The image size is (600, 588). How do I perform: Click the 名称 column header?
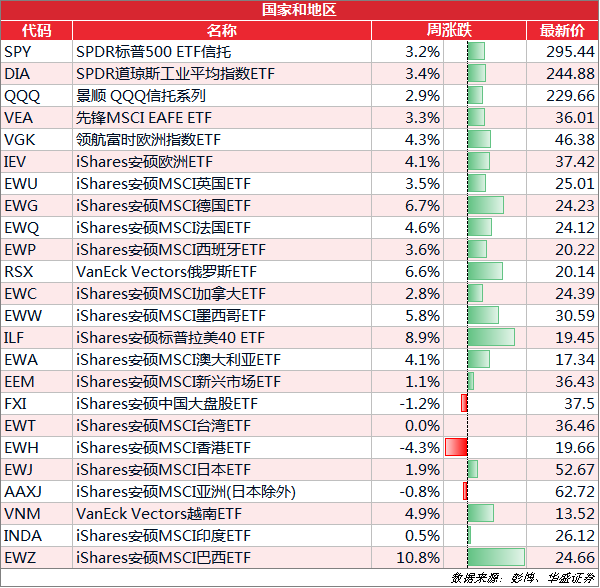click(222, 30)
